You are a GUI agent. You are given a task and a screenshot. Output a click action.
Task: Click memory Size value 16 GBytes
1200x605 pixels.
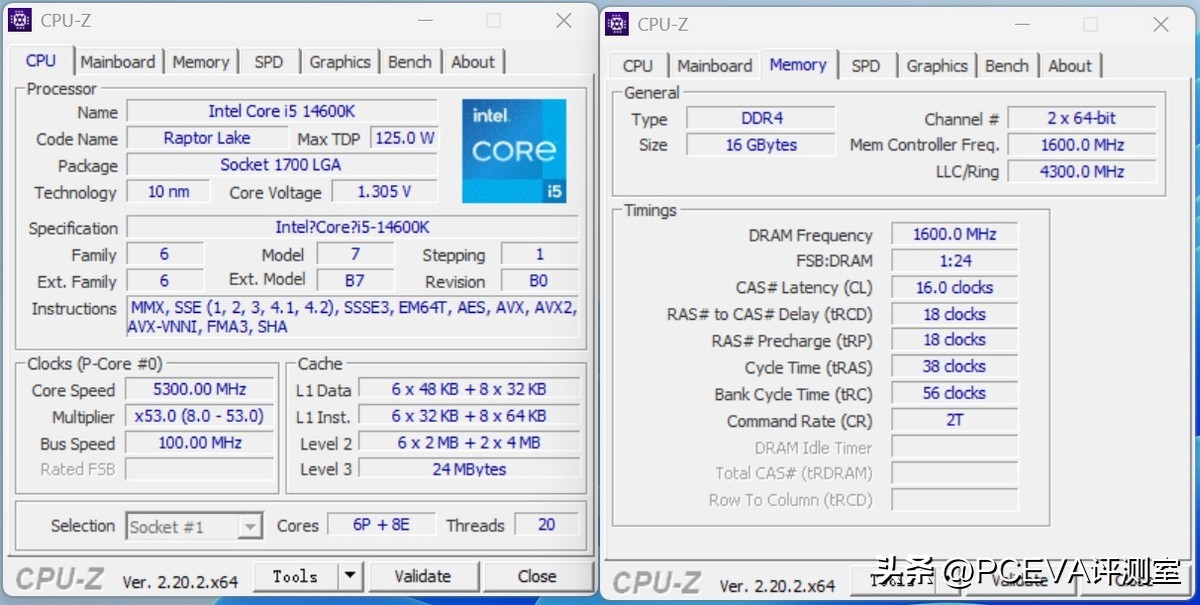tap(761, 145)
